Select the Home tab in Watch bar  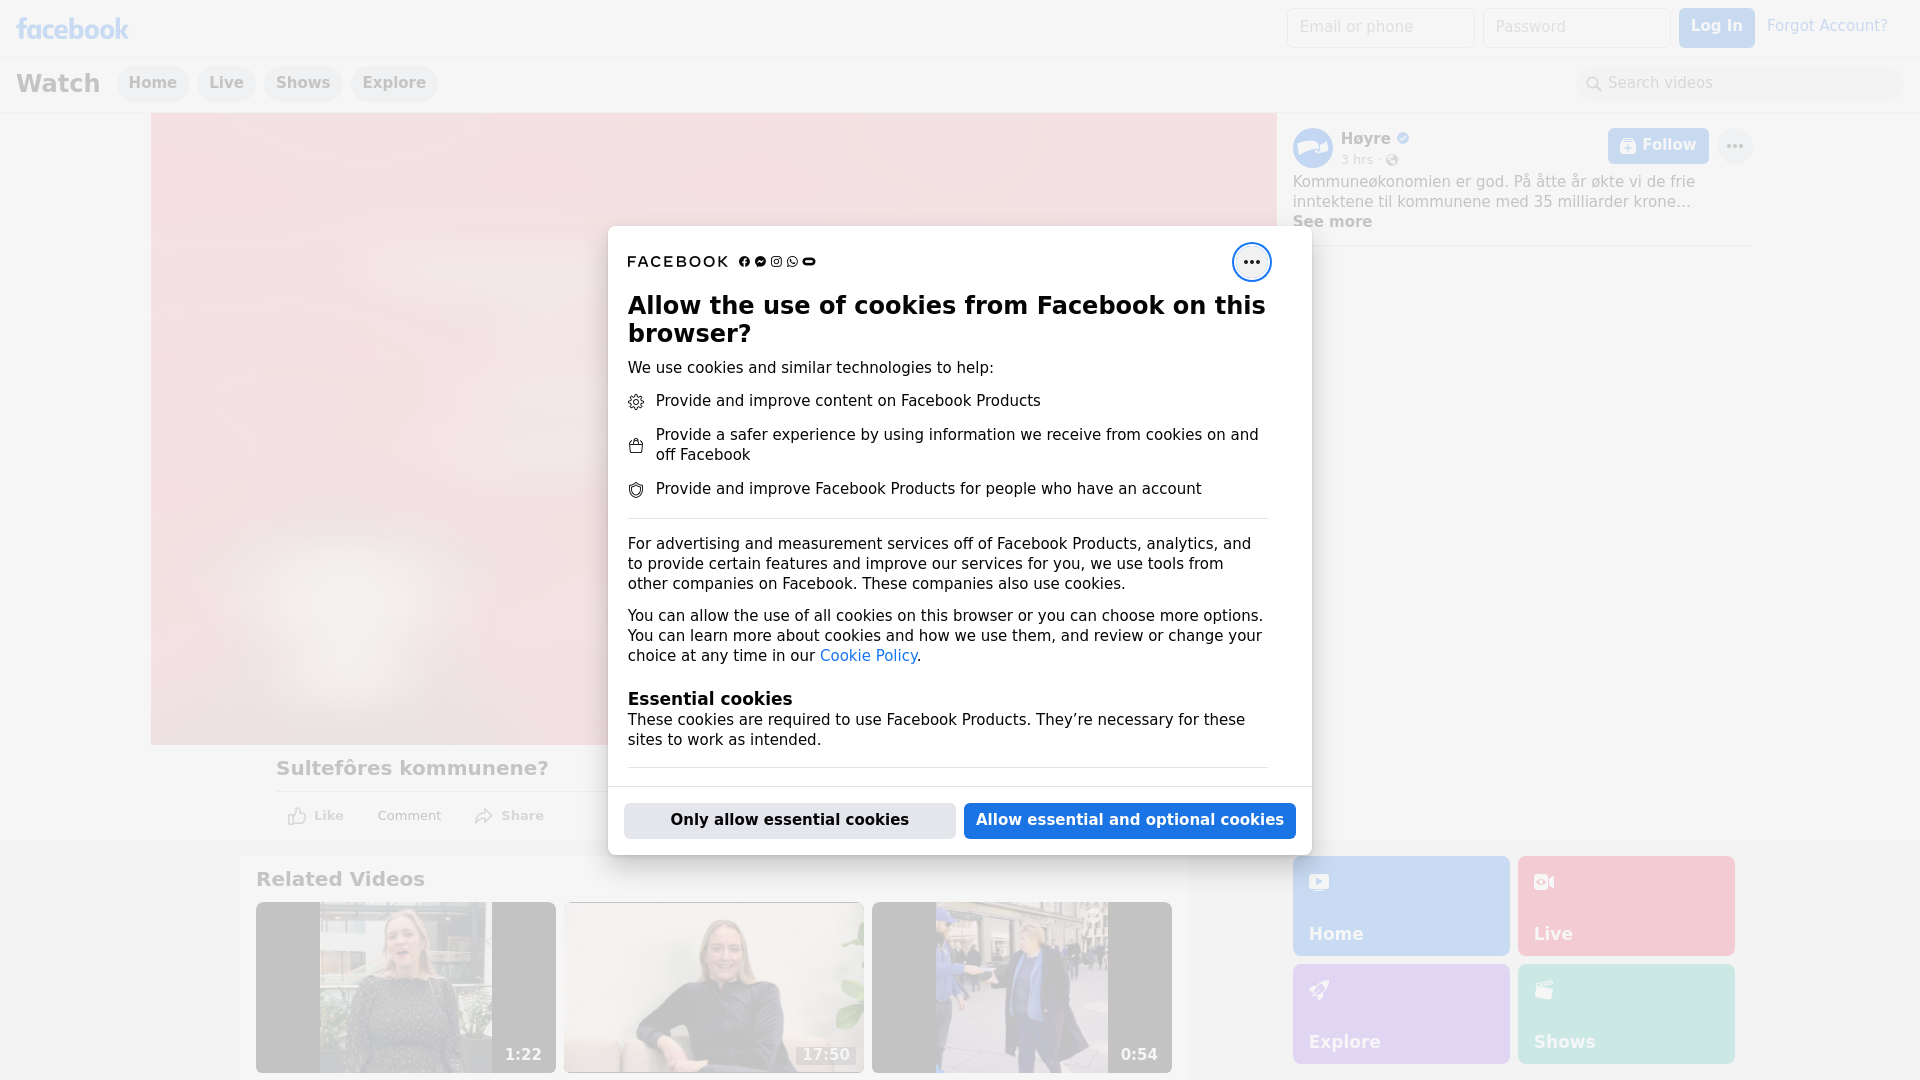point(152,84)
